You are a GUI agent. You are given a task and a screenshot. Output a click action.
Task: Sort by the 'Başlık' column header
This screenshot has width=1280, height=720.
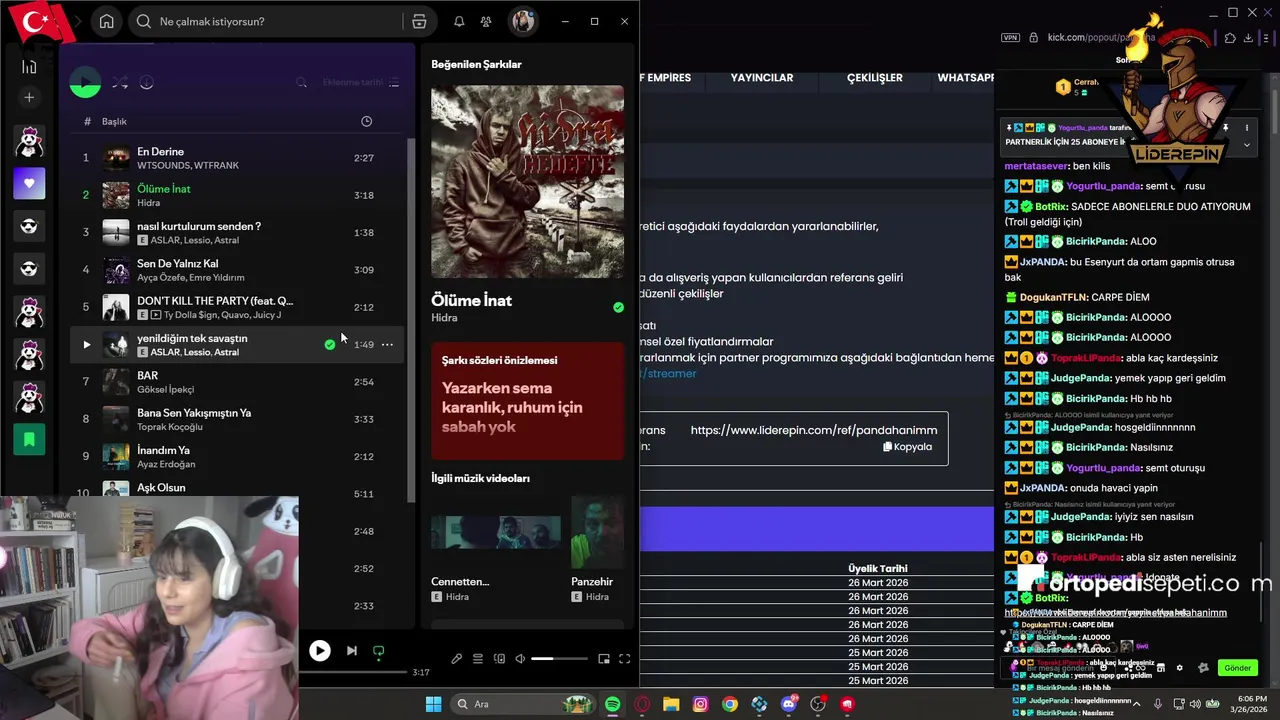(x=114, y=121)
